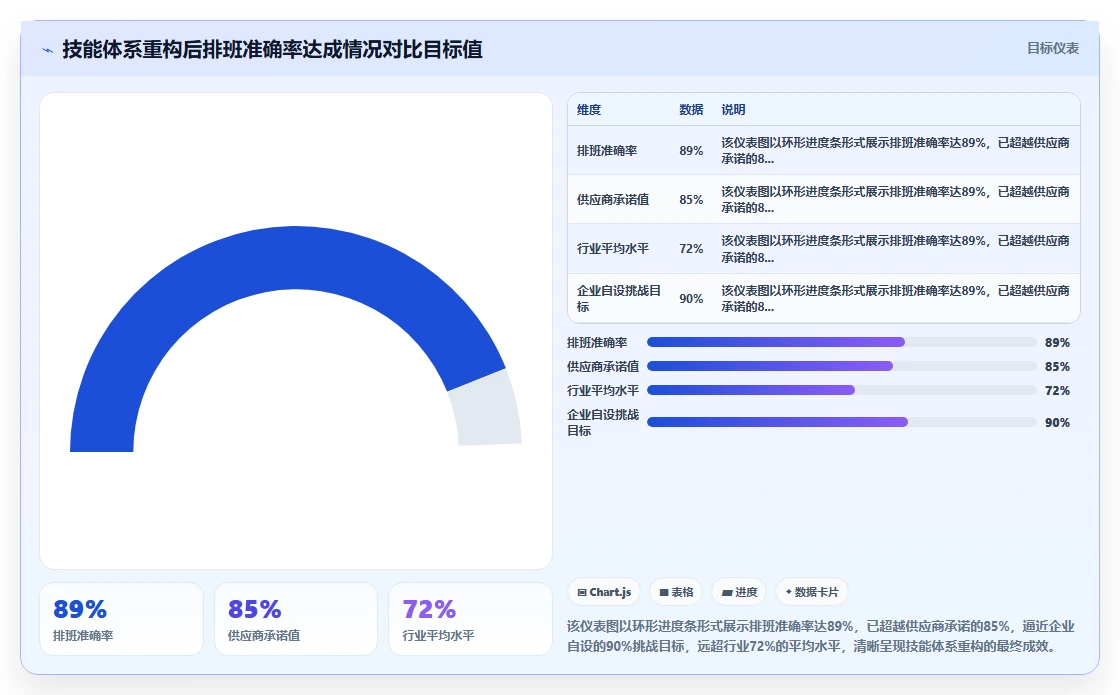Click the 89% value in the table

(x=691, y=151)
